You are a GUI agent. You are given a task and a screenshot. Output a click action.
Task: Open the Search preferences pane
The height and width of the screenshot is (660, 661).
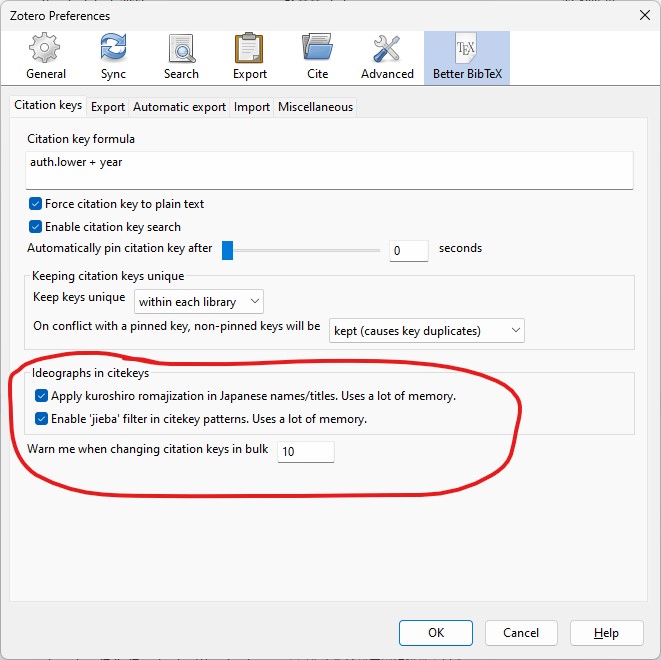point(181,57)
